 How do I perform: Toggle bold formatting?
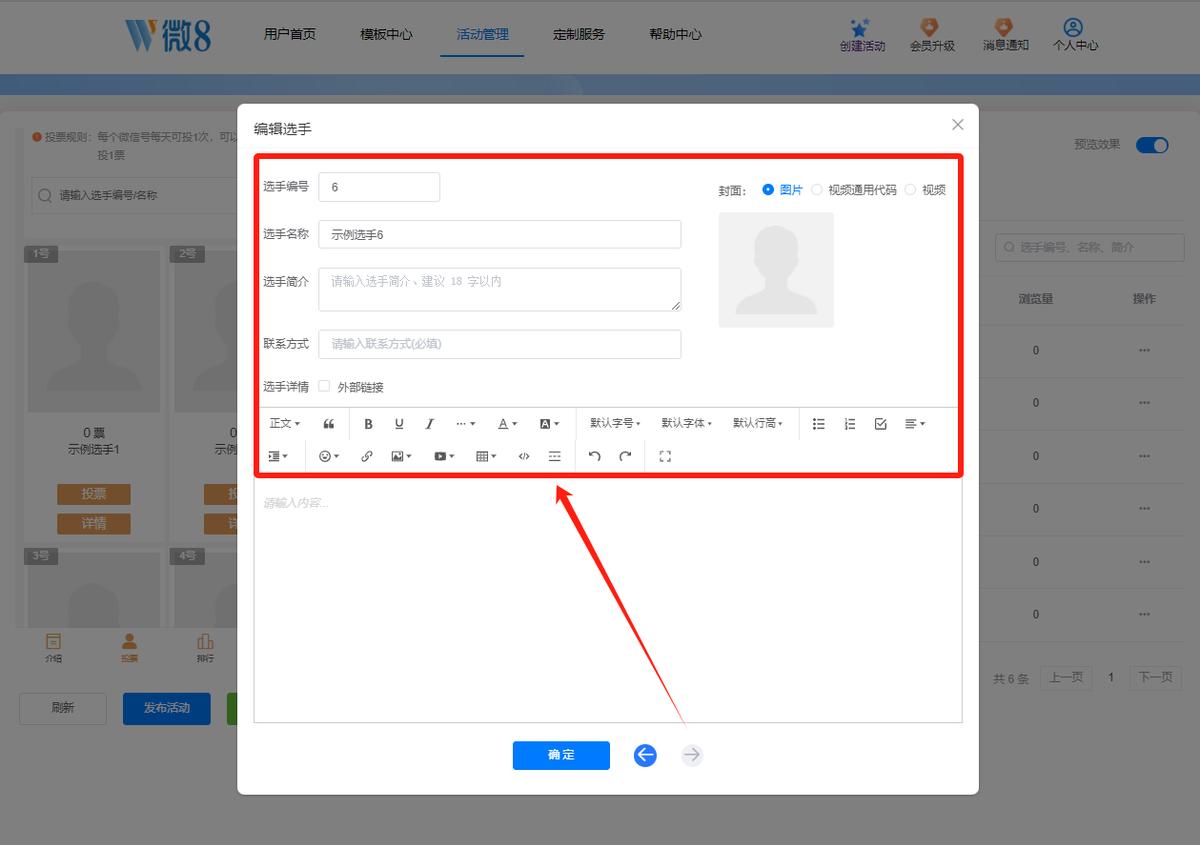click(x=368, y=424)
